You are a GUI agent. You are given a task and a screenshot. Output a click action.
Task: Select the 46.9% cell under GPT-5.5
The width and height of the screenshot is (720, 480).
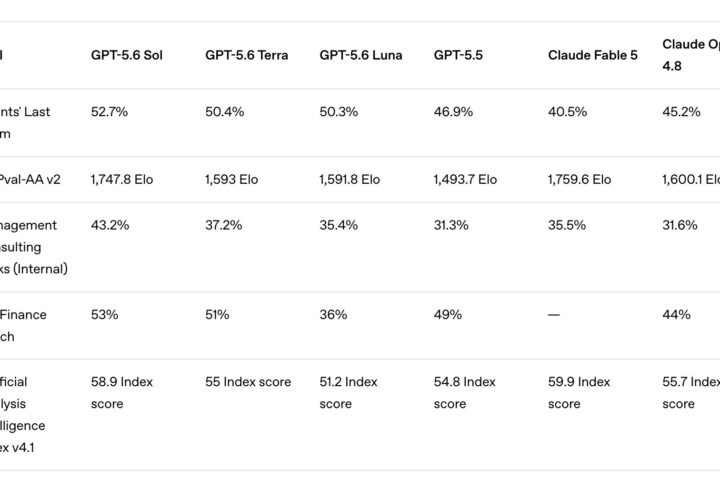pos(453,112)
